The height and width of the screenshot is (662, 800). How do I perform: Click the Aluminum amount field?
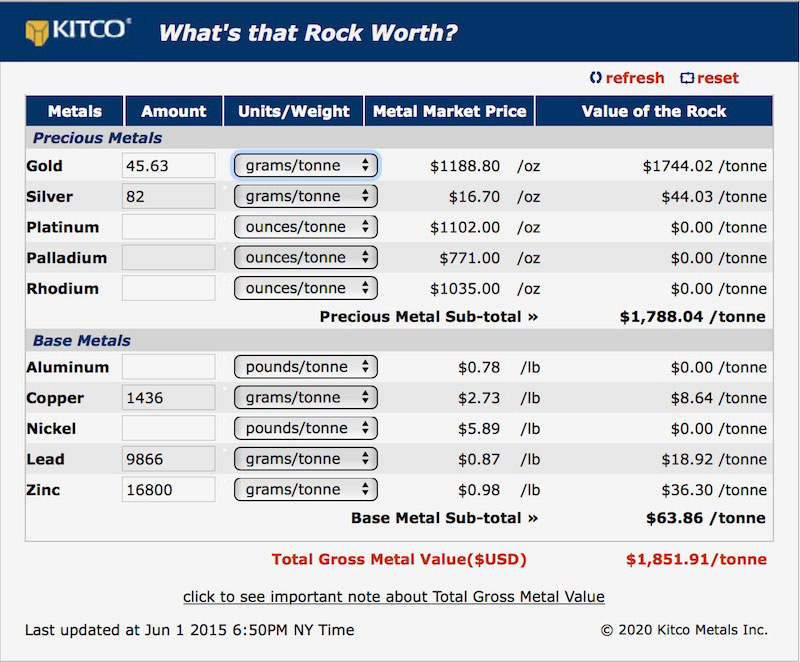coord(168,367)
